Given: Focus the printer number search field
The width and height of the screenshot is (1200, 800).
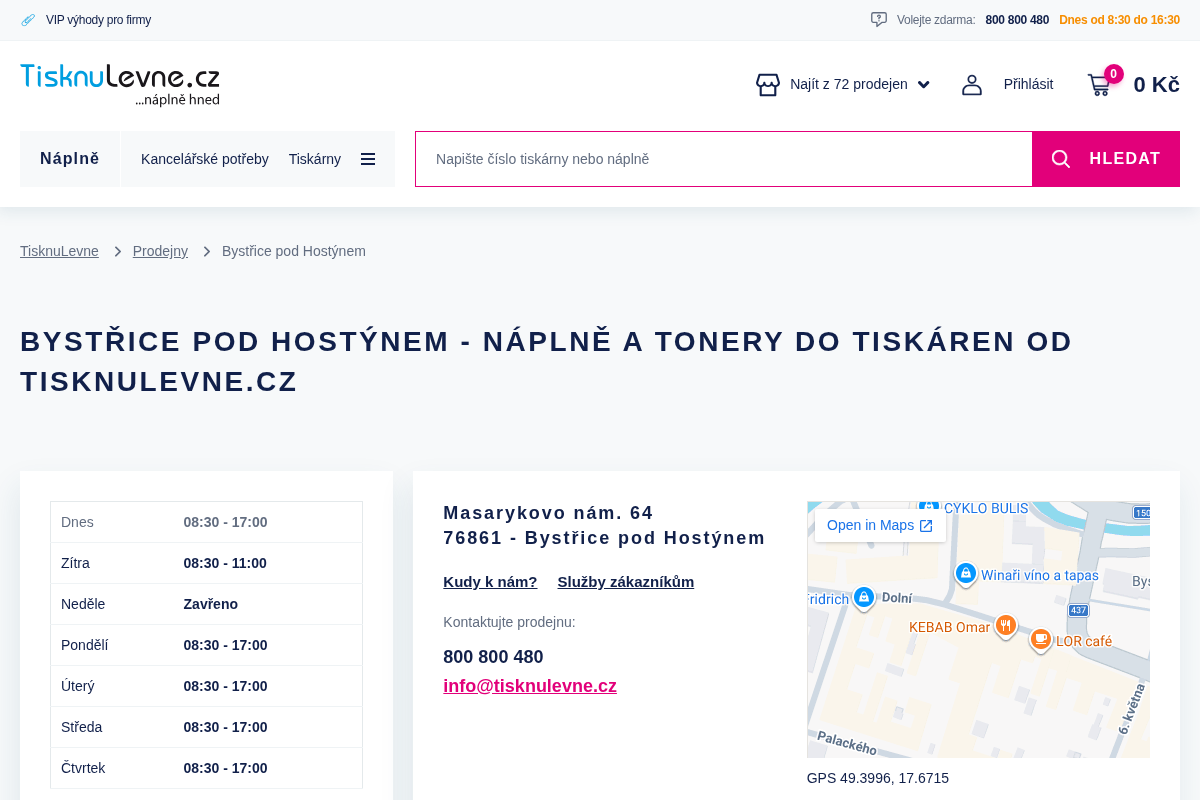Looking at the screenshot, I should (724, 159).
